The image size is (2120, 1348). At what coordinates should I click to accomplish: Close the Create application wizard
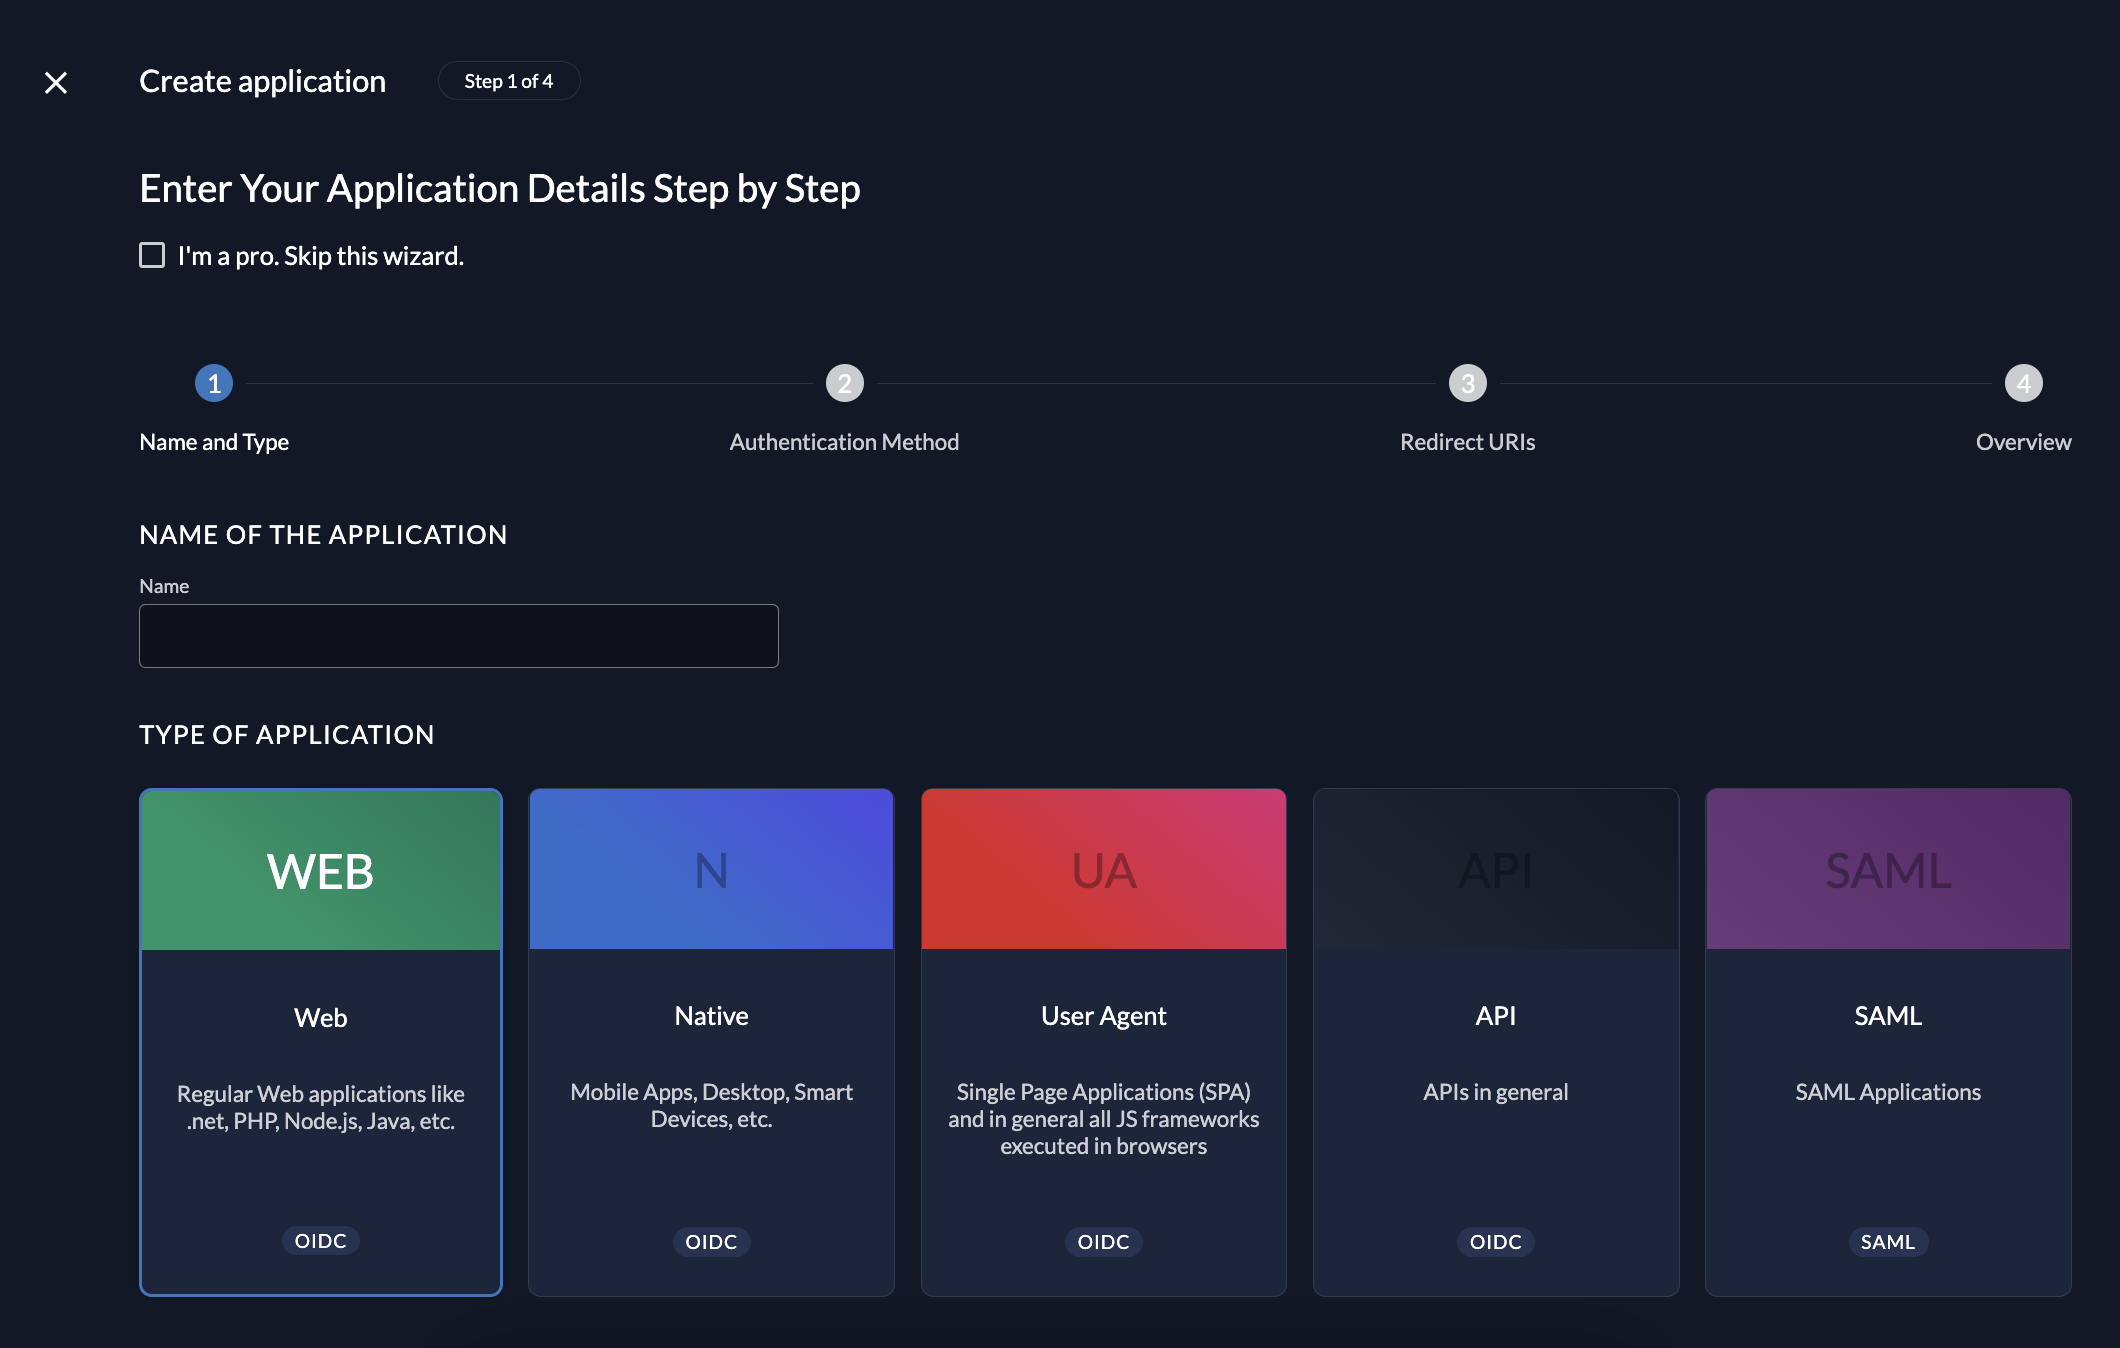pos(56,82)
